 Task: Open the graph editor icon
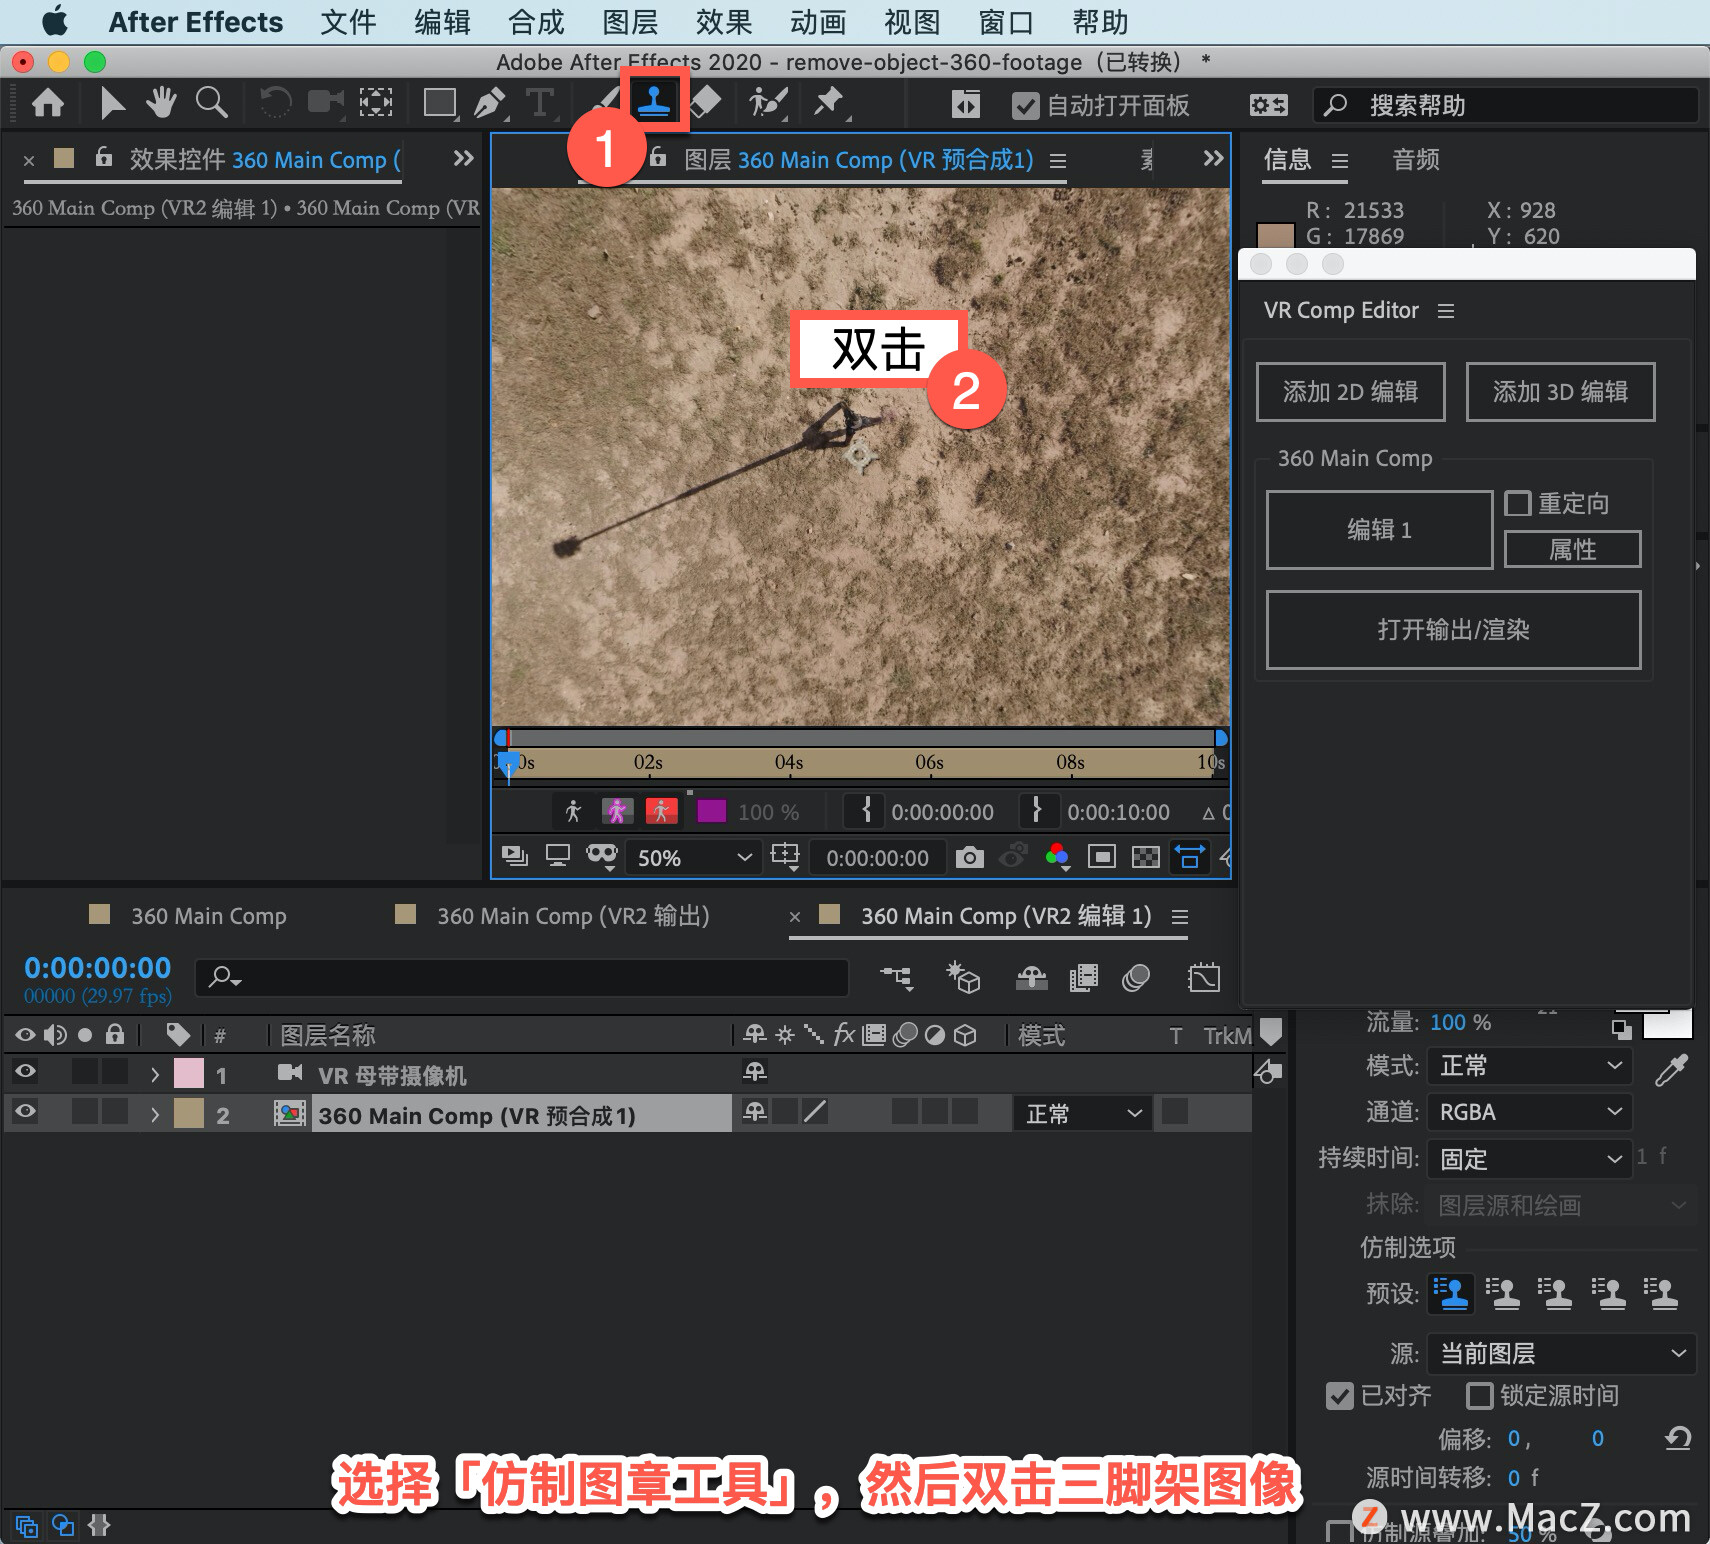[1204, 977]
